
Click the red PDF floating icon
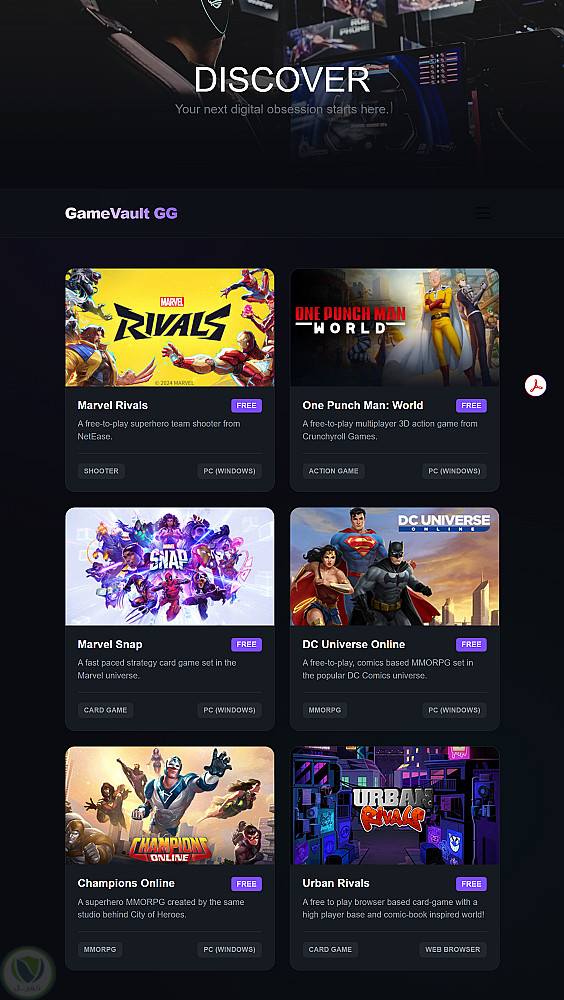pyautogui.click(x=535, y=385)
